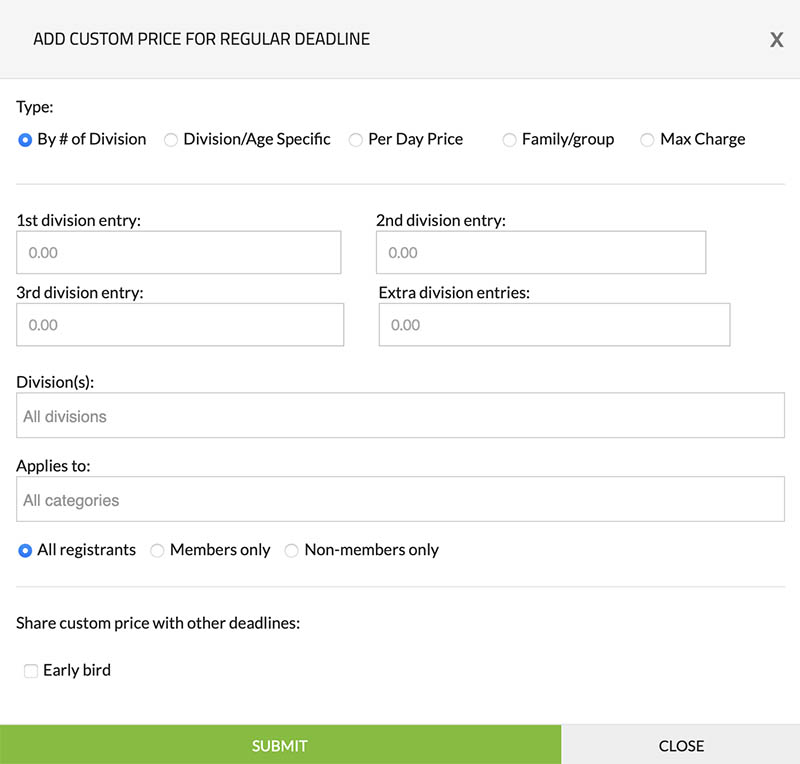Viewport: 800px width, 764px height.
Task: Select the Non-members only option
Action: (292, 550)
